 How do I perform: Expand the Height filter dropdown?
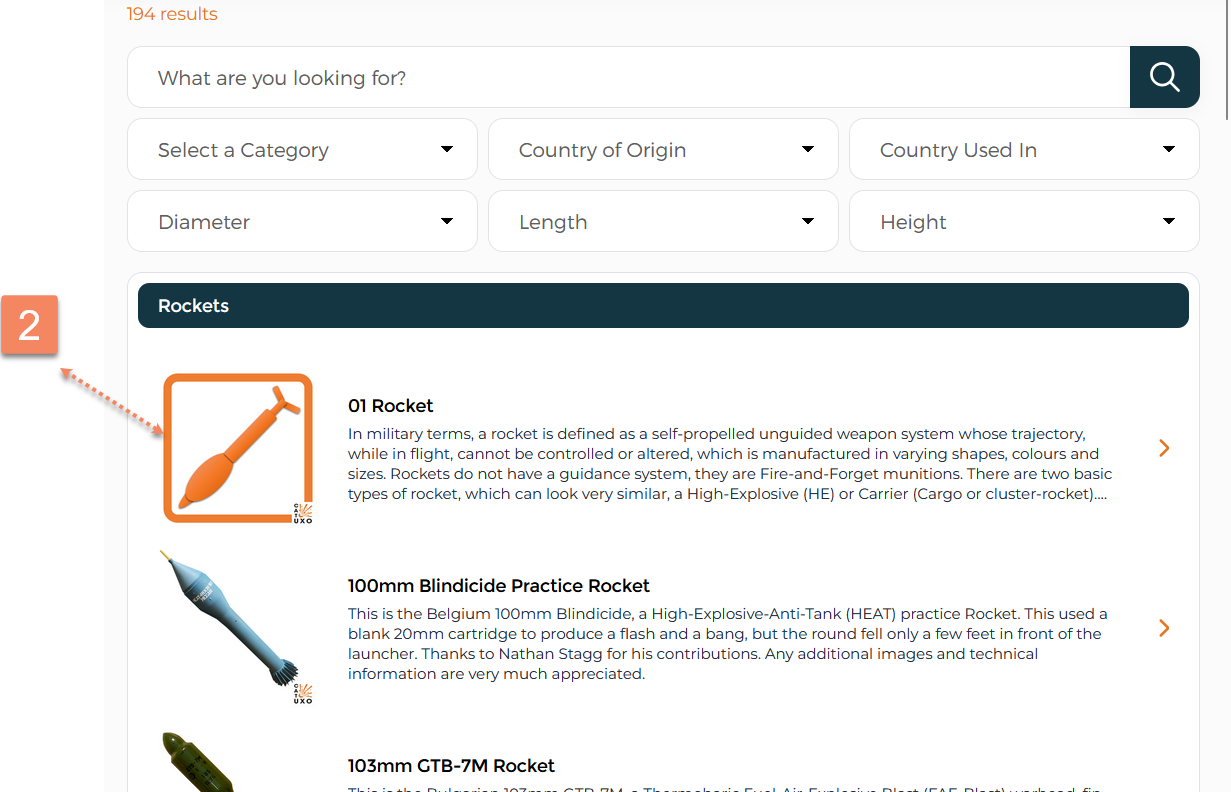(1024, 222)
